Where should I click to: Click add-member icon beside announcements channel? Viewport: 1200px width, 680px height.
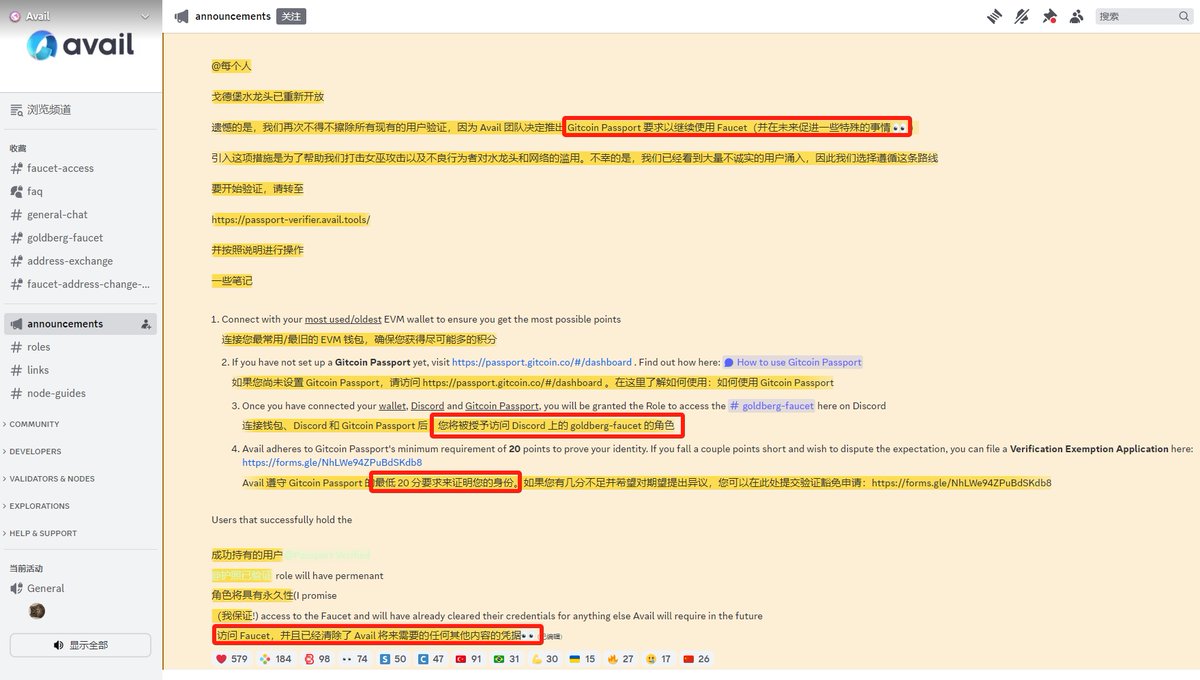(146, 324)
